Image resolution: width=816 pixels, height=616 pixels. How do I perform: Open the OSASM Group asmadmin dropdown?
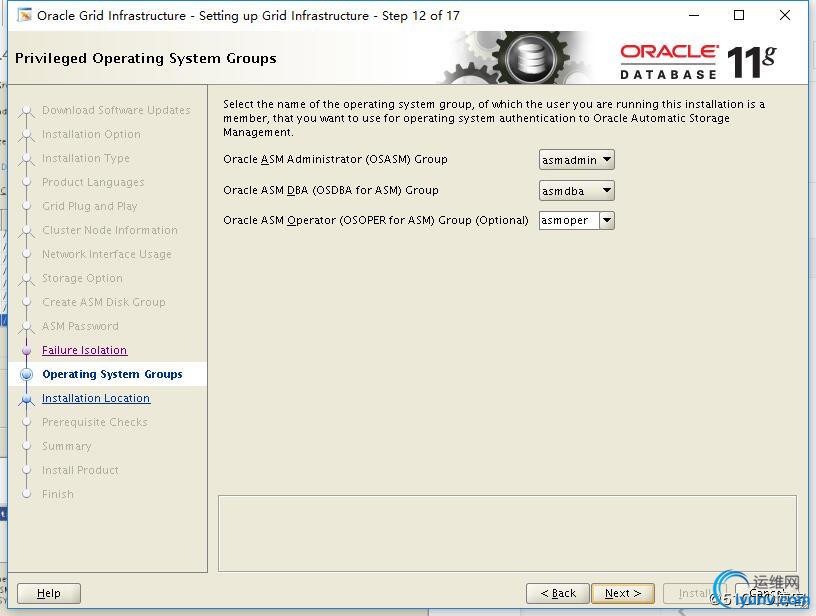[x=577, y=160]
